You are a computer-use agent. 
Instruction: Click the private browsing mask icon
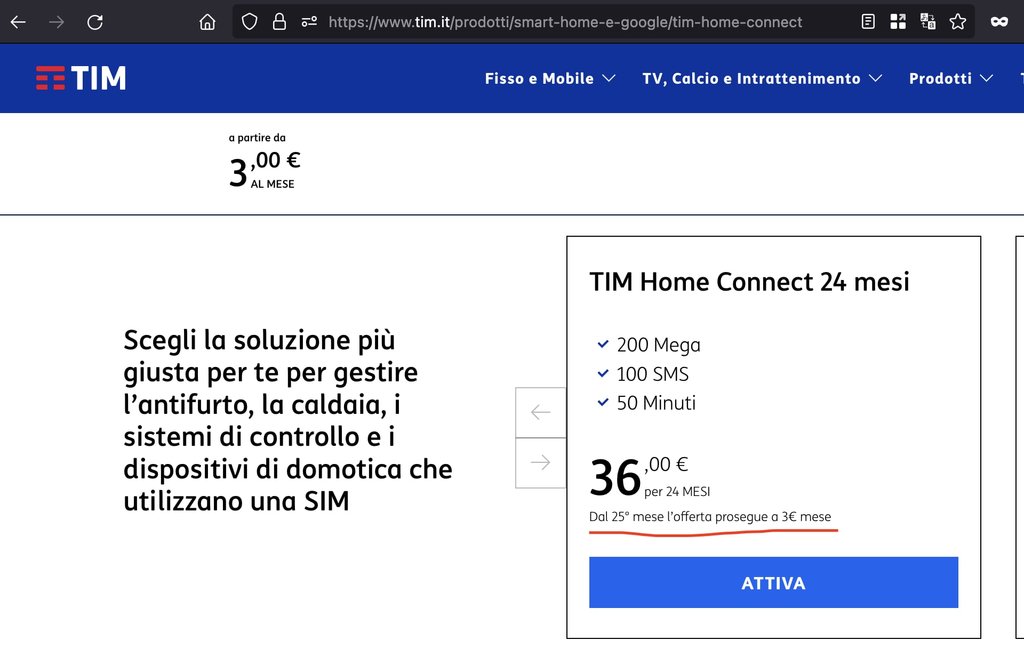(x=999, y=22)
